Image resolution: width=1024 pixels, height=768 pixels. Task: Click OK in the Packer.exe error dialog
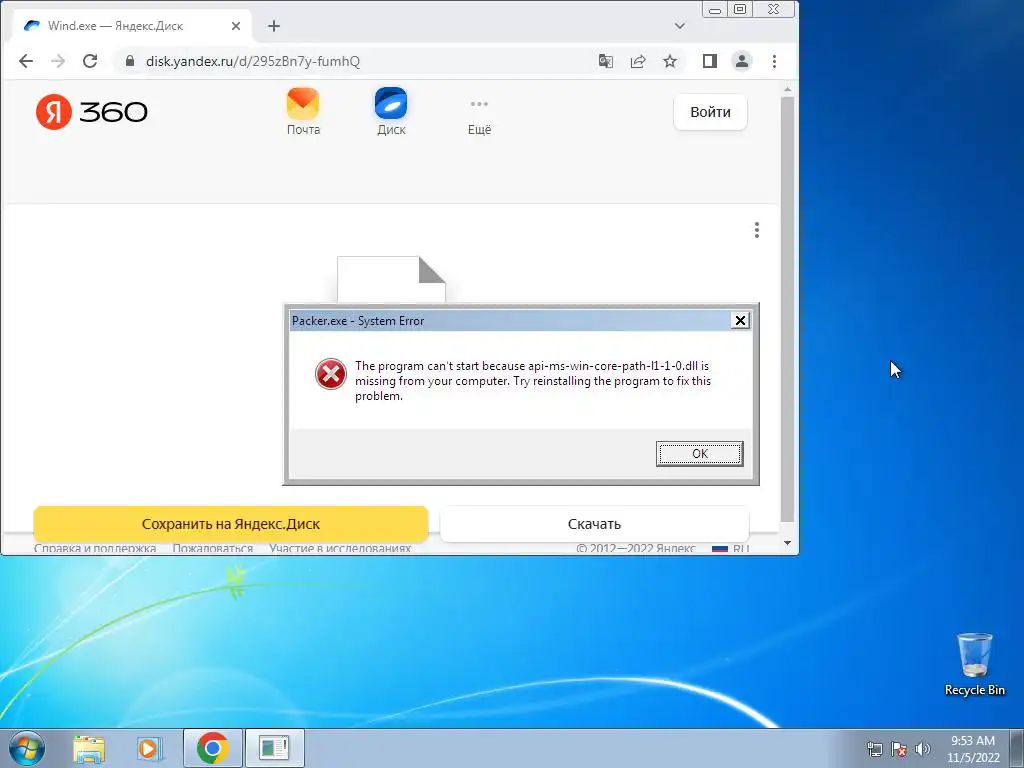coord(699,454)
